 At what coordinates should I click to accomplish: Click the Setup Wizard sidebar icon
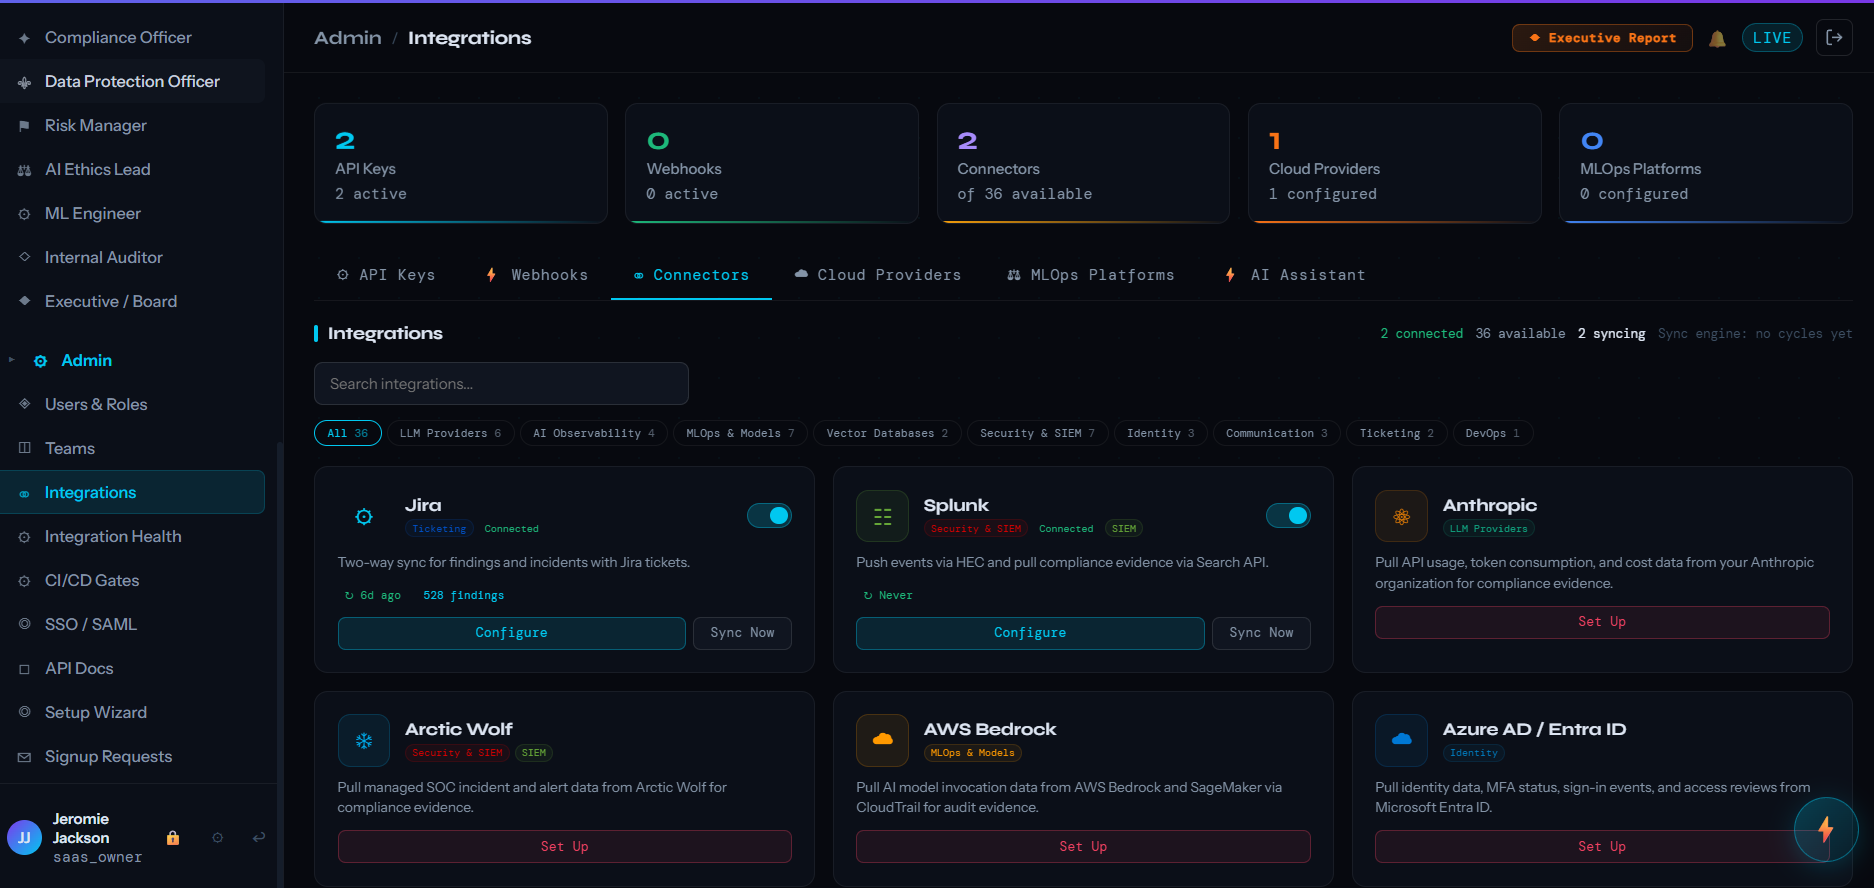click(x=24, y=712)
